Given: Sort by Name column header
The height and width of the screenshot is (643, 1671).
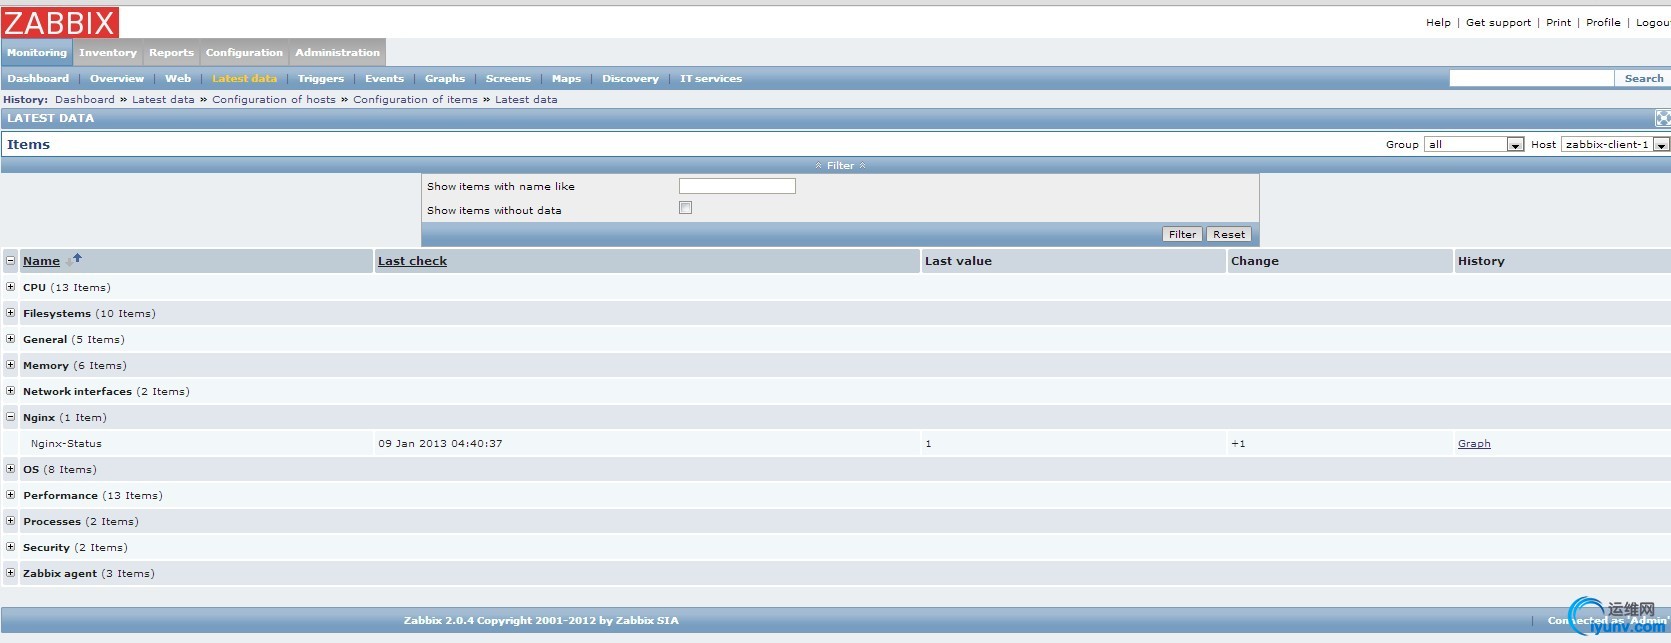Looking at the screenshot, I should 41,260.
